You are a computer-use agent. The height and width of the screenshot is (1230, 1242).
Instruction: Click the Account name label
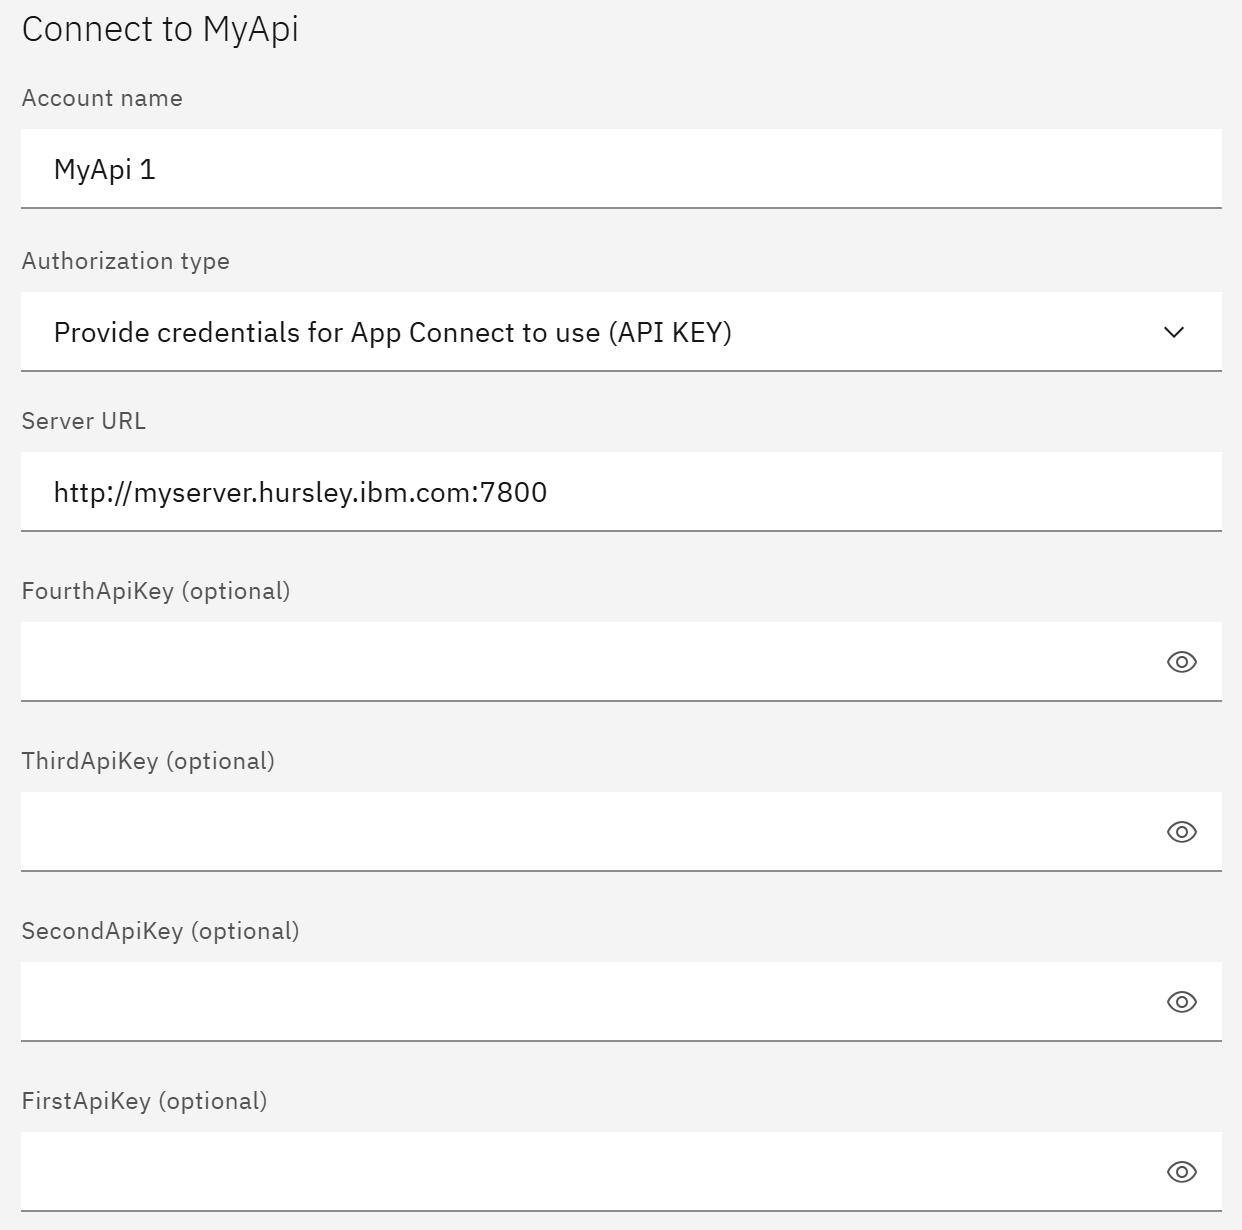[x=102, y=98]
